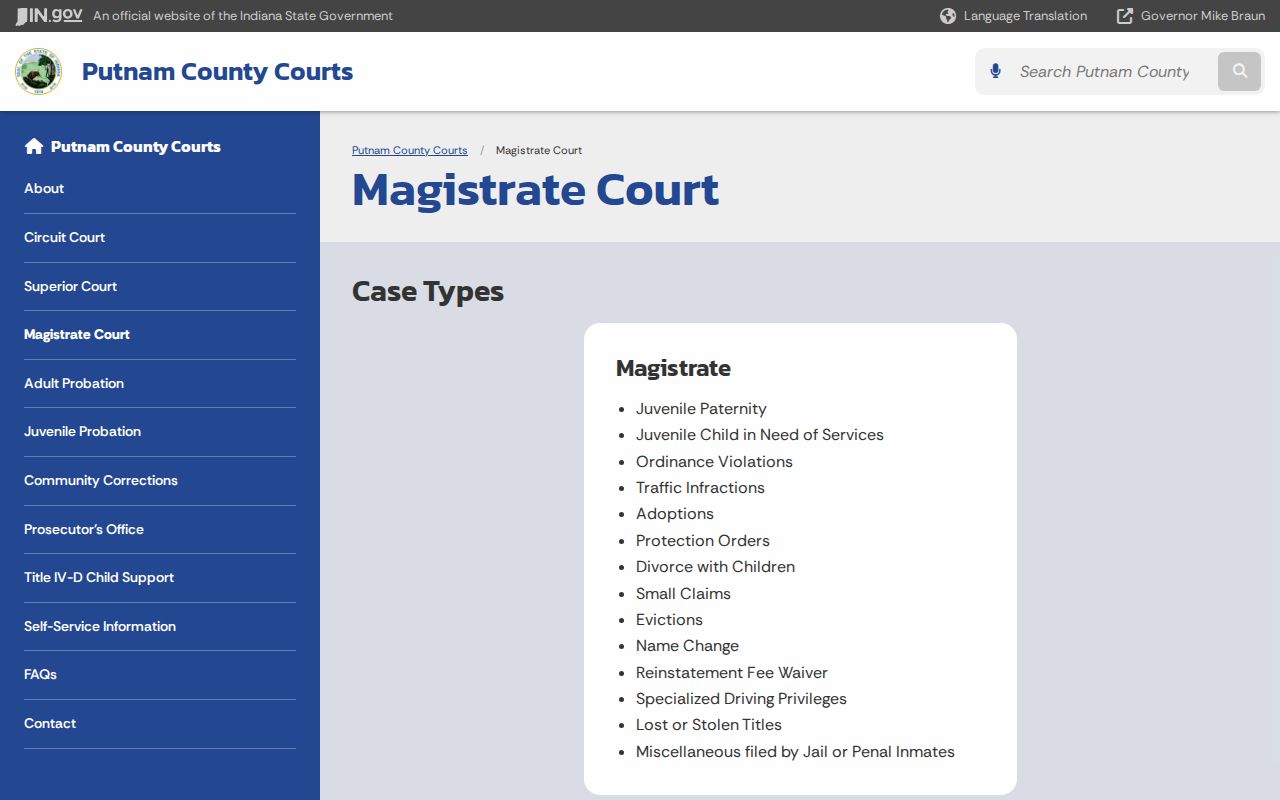Click Traffic Infractions list item
Image resolution: width=1280 pixels, height=800 pixels.
pyautogui.click(x=700, y=488)
